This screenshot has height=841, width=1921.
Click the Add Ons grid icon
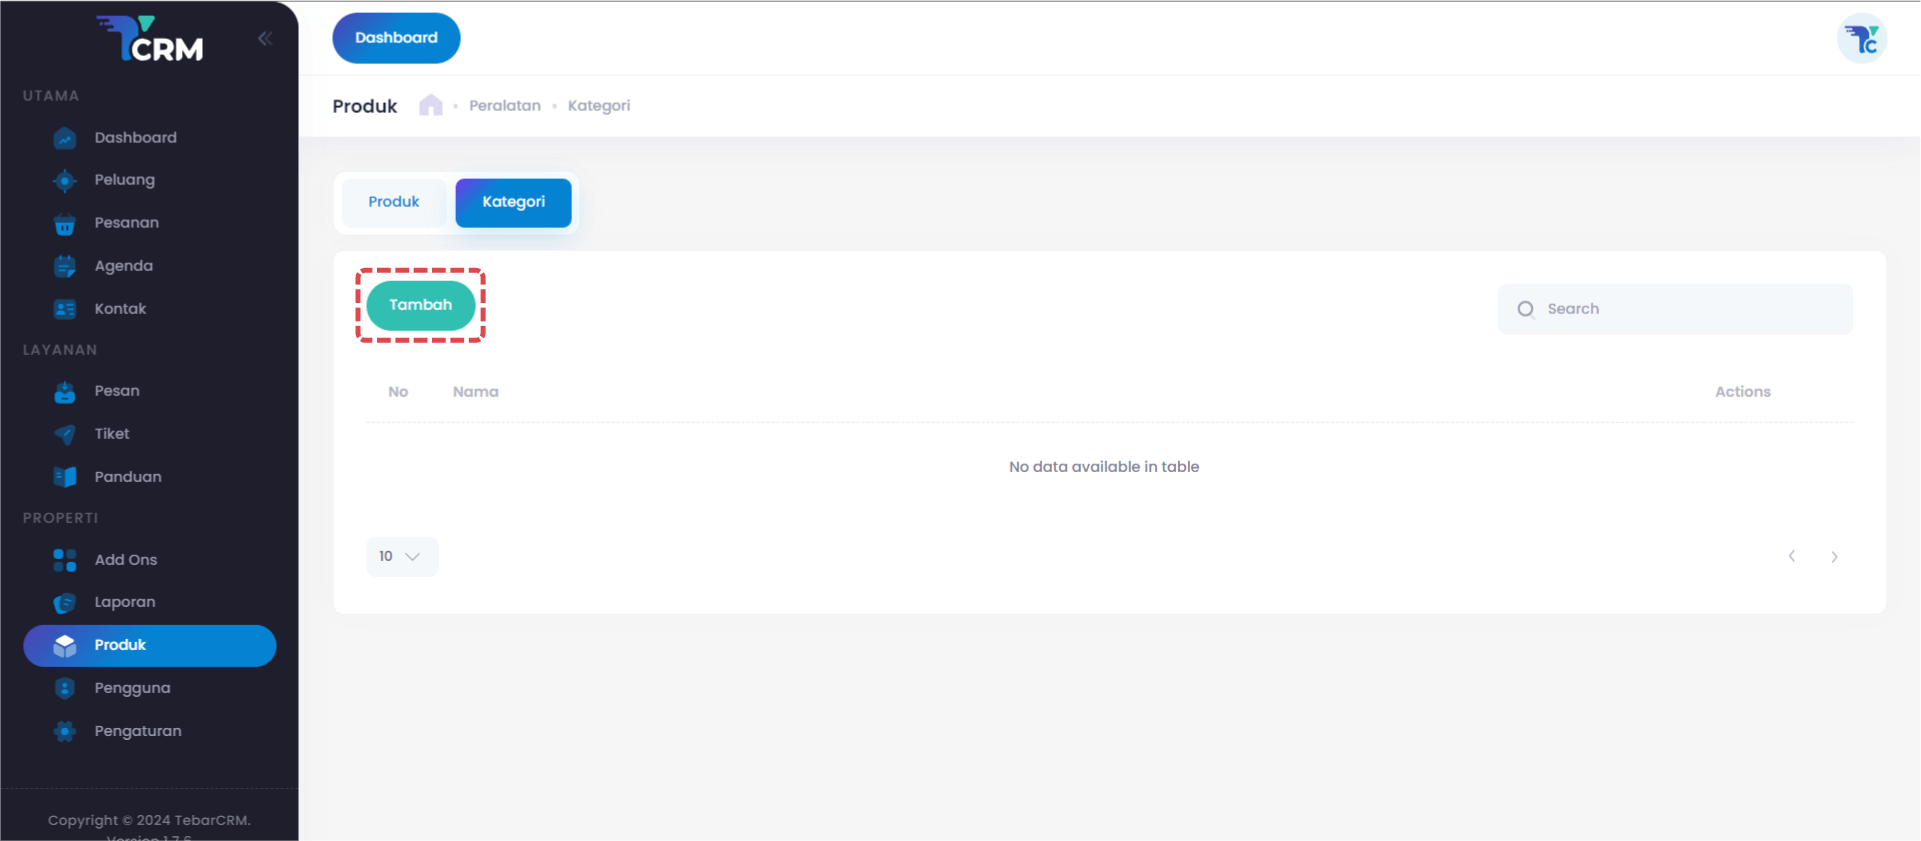click(65, 560)
